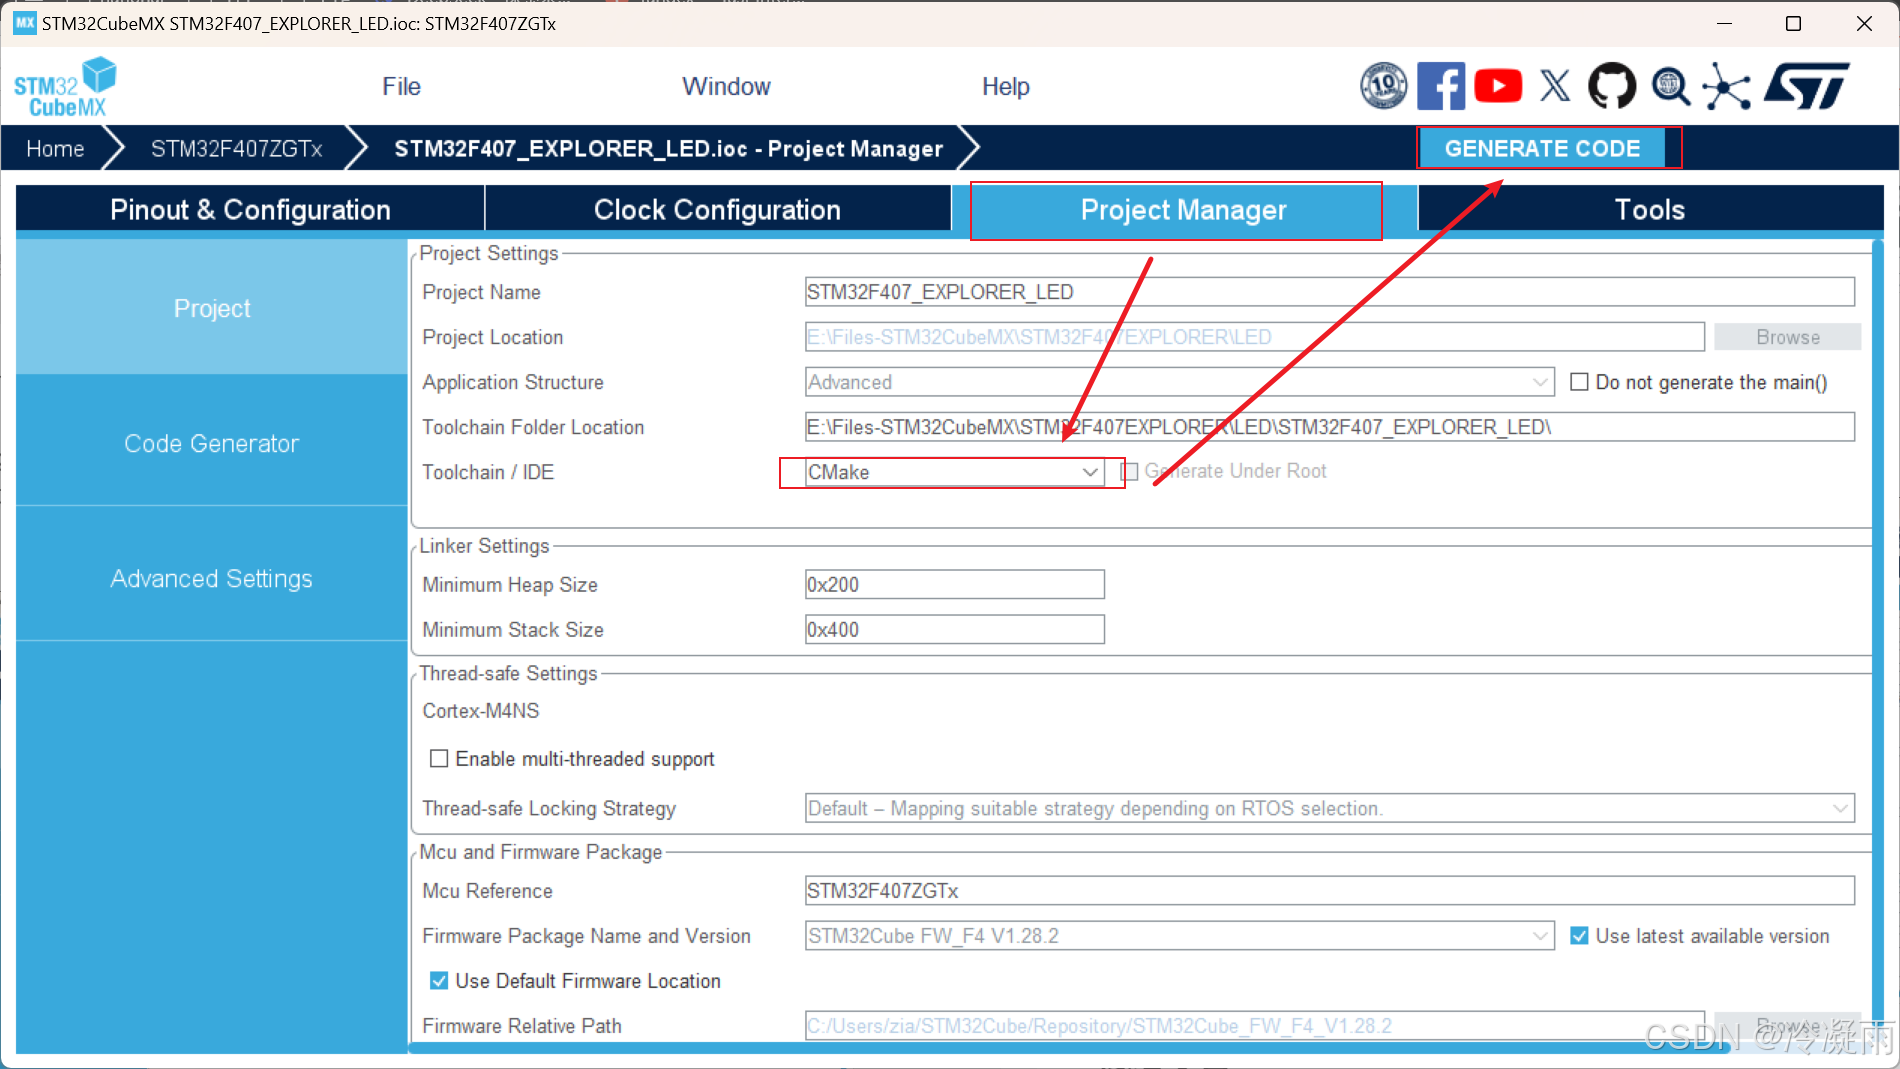Click the Project Location path field
Image resolution: width=1900 pixels, height=1069 pixels.
point(1255,337)
